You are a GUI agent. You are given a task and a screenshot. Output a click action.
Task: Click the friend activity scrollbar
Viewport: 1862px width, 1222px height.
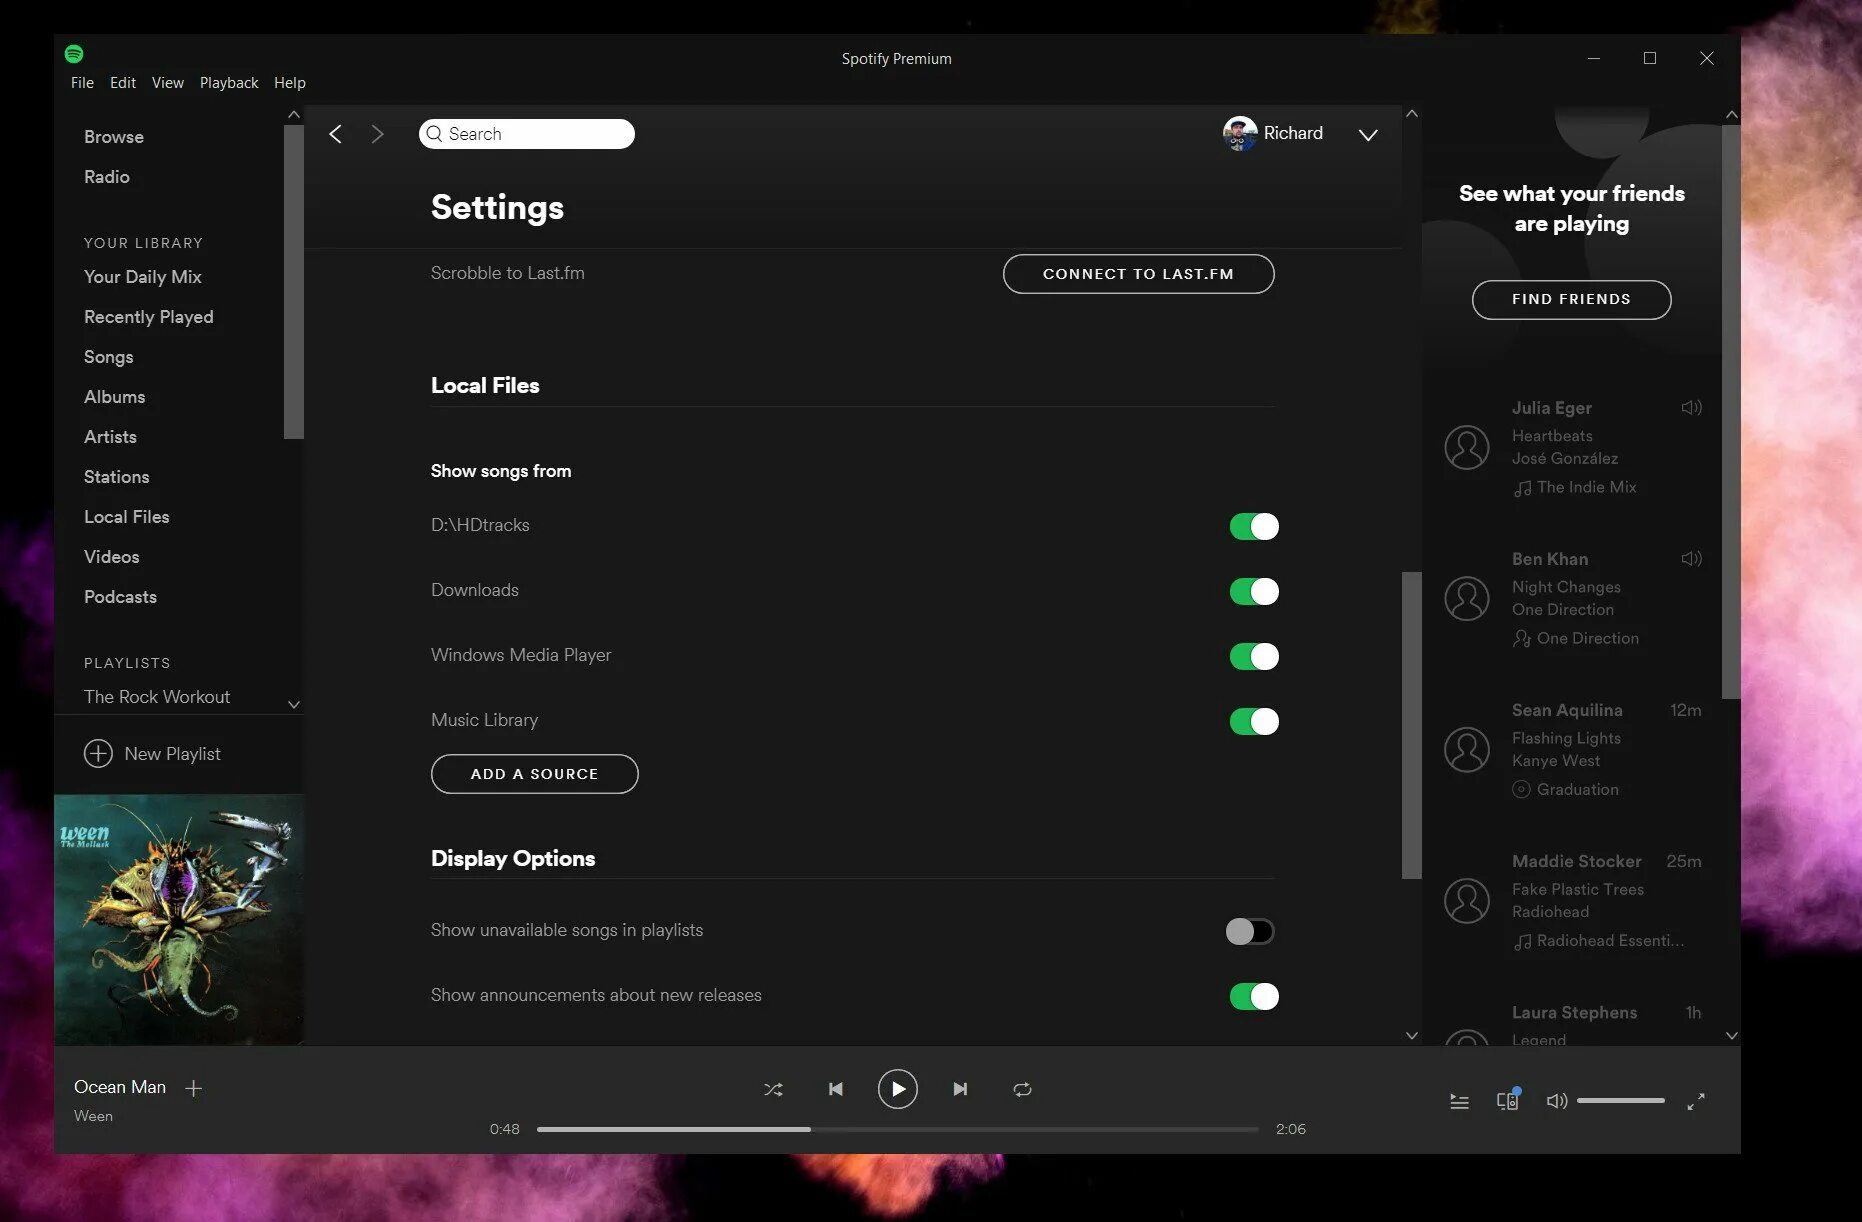1731,411
